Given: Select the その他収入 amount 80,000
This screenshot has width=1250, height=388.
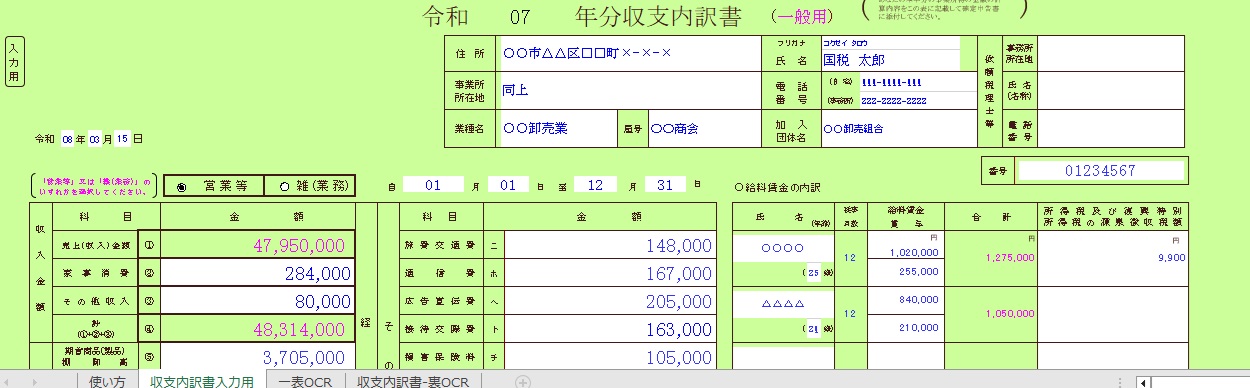Looking at the screenshot, I should (x=258, y=301).
